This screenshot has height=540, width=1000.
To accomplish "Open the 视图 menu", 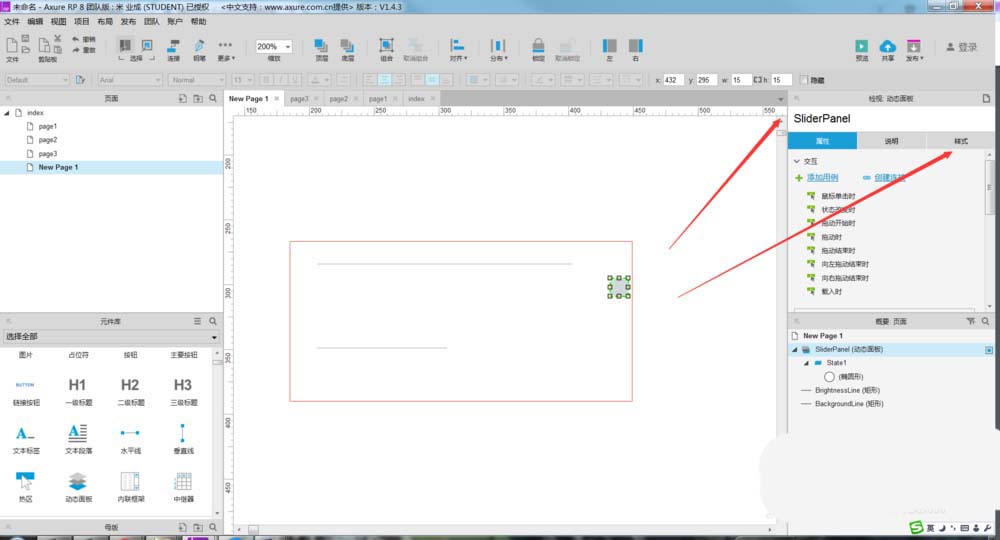I will (59, 22).
